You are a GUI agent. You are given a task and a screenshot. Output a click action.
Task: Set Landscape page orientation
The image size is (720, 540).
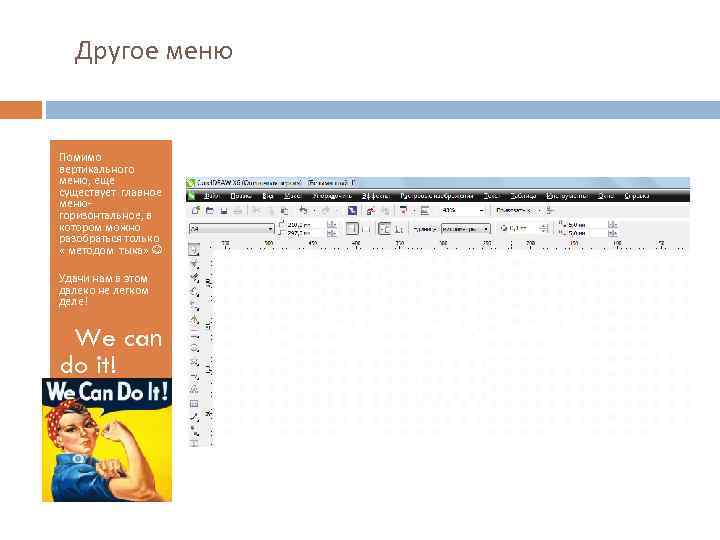tap(366, 229)
